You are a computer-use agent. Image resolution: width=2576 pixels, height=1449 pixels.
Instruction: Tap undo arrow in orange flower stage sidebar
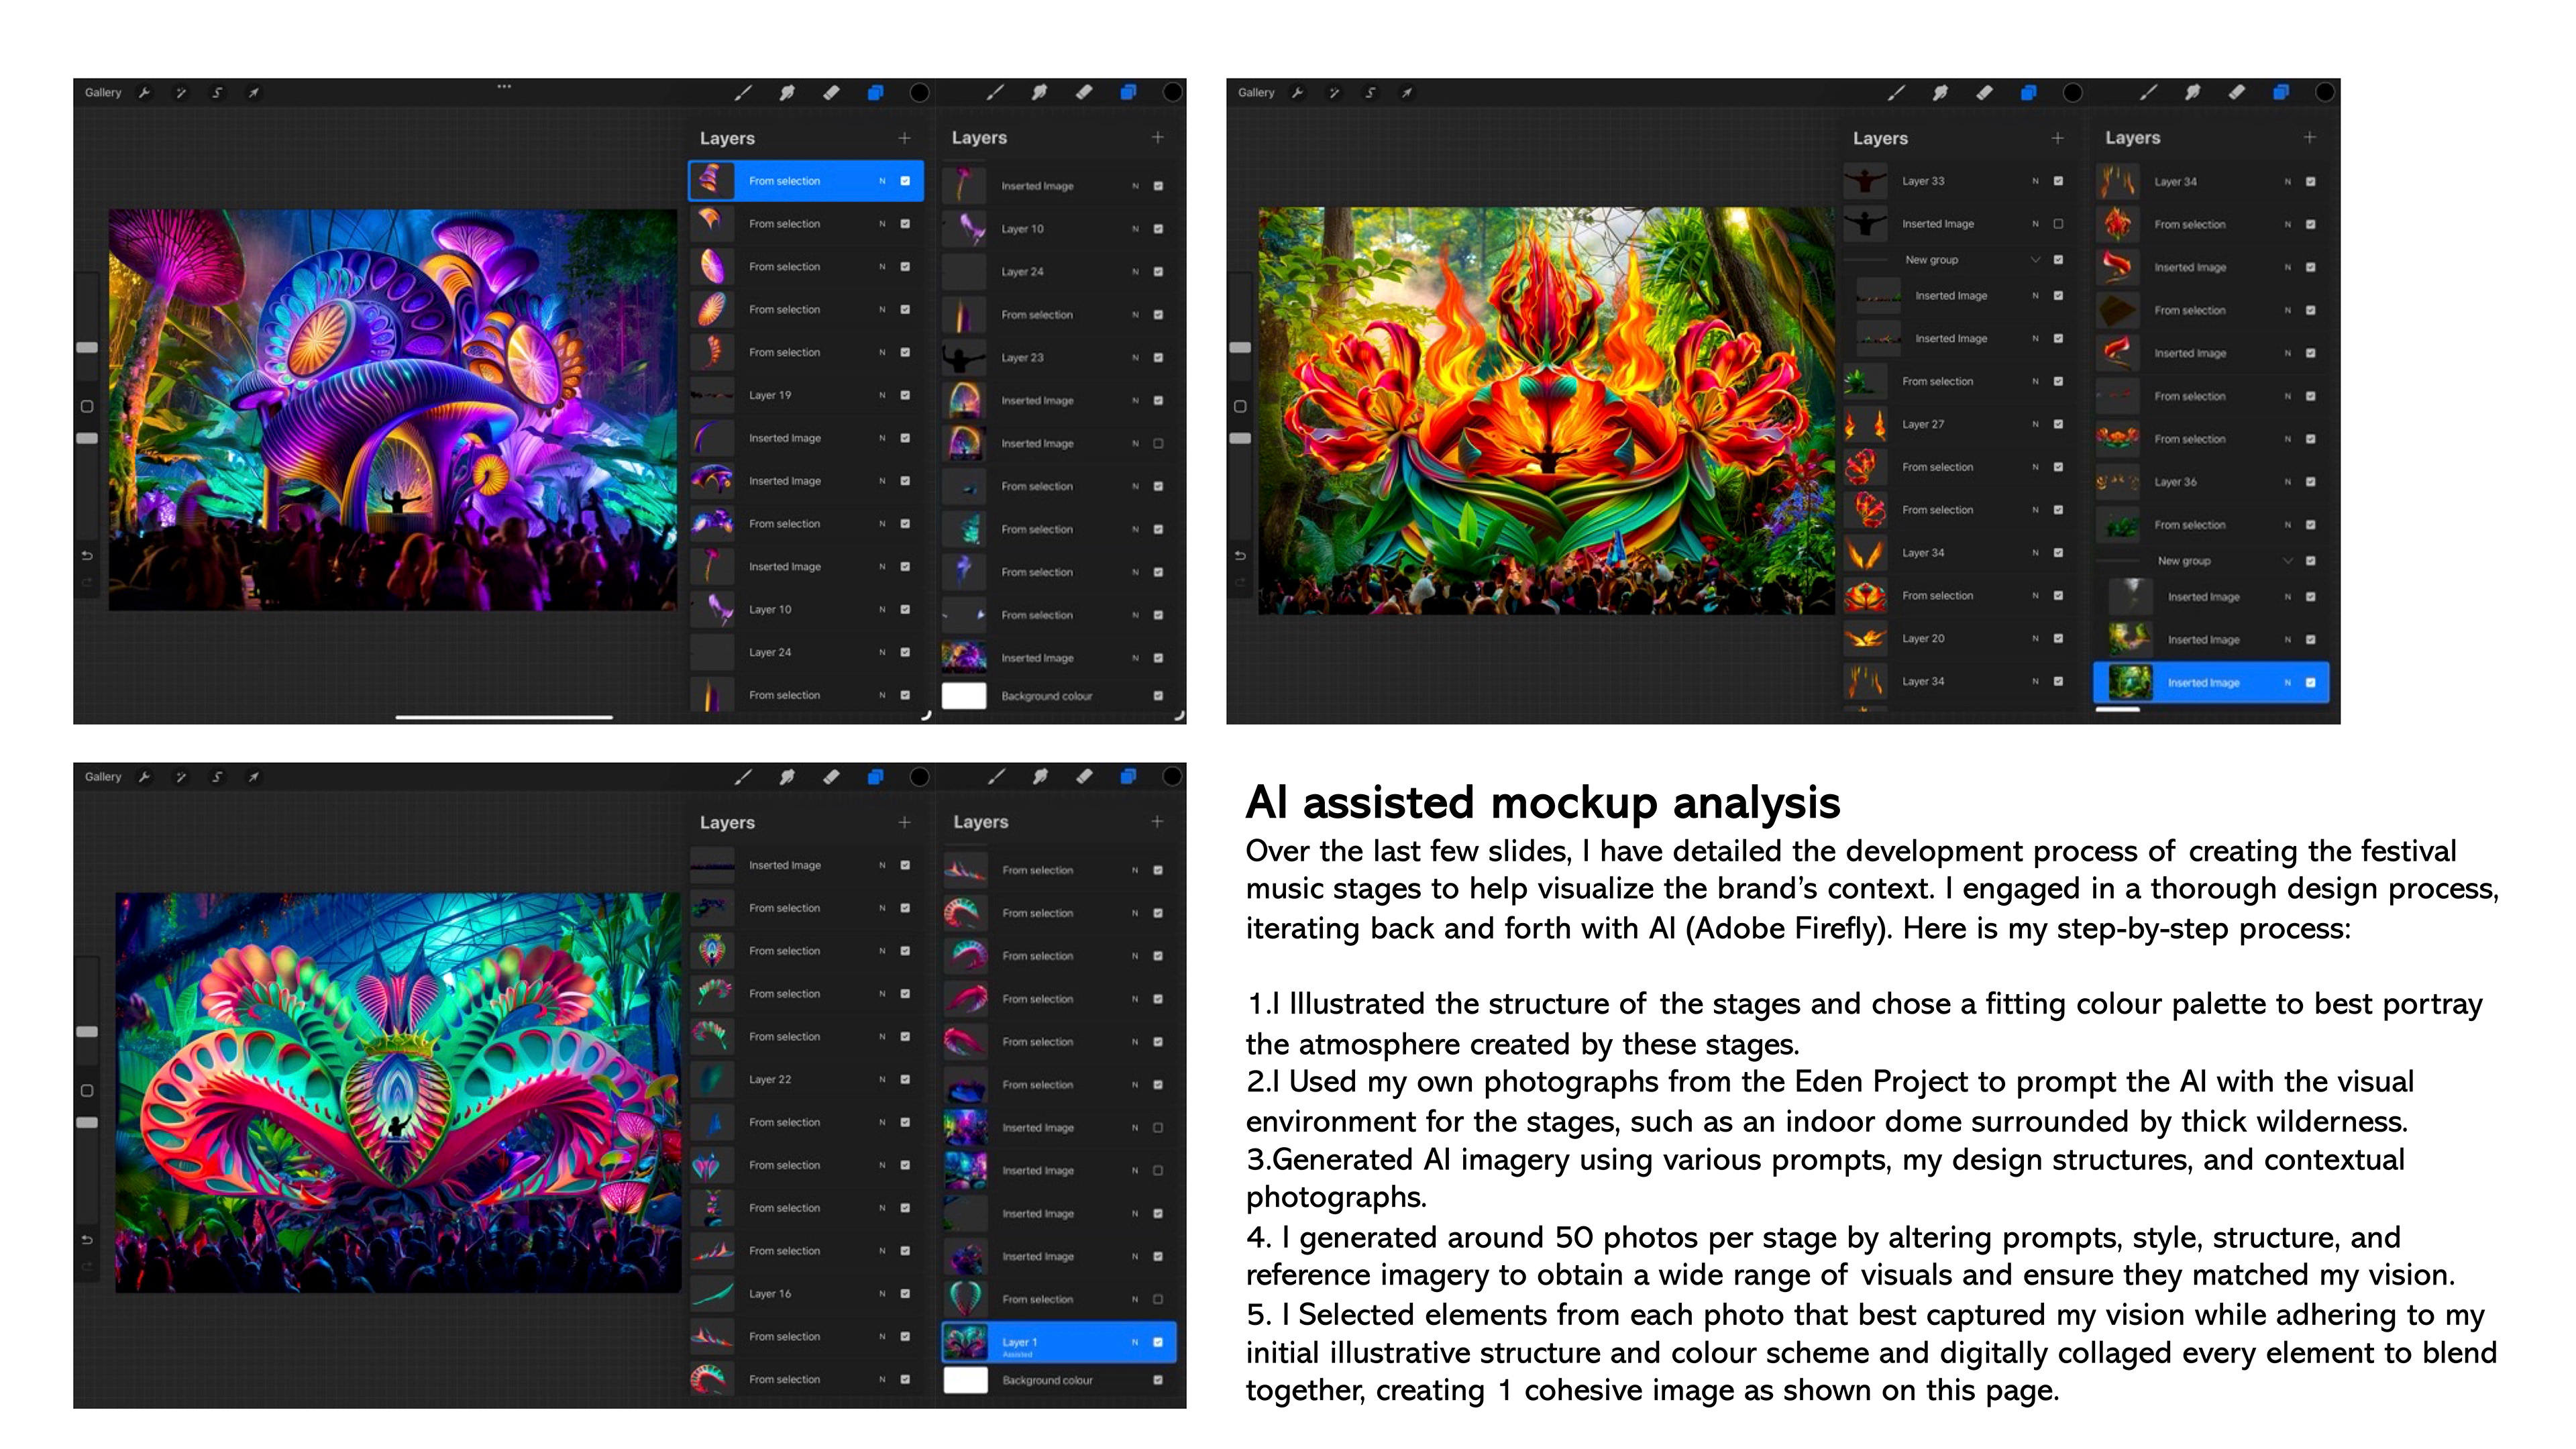(1240, 555)
